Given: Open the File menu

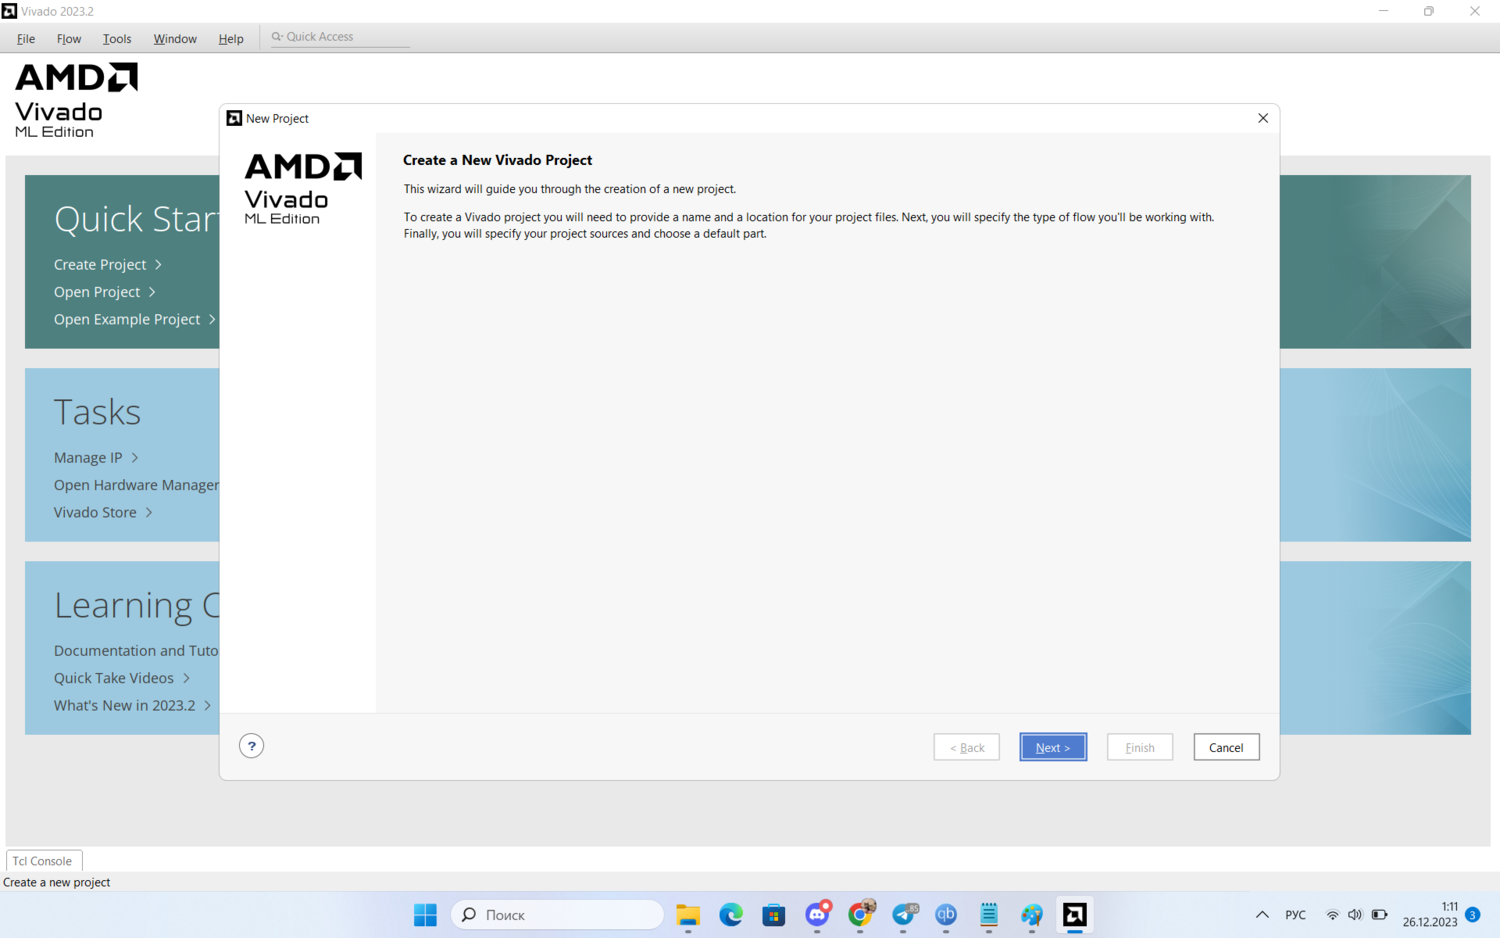Looking at the screenshot, I should pos(26,38).
